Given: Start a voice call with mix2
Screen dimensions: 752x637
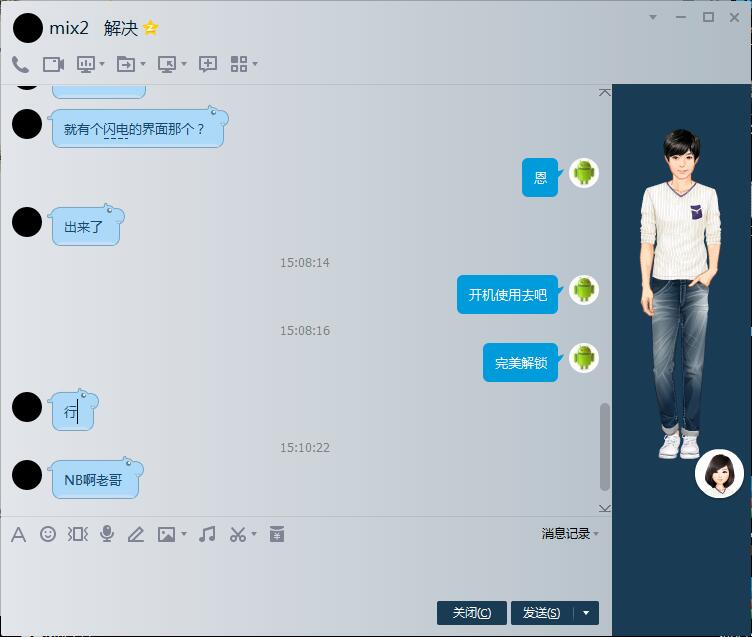Looking at the screenshot, I should pyautogui.click(x=20, y=64).
